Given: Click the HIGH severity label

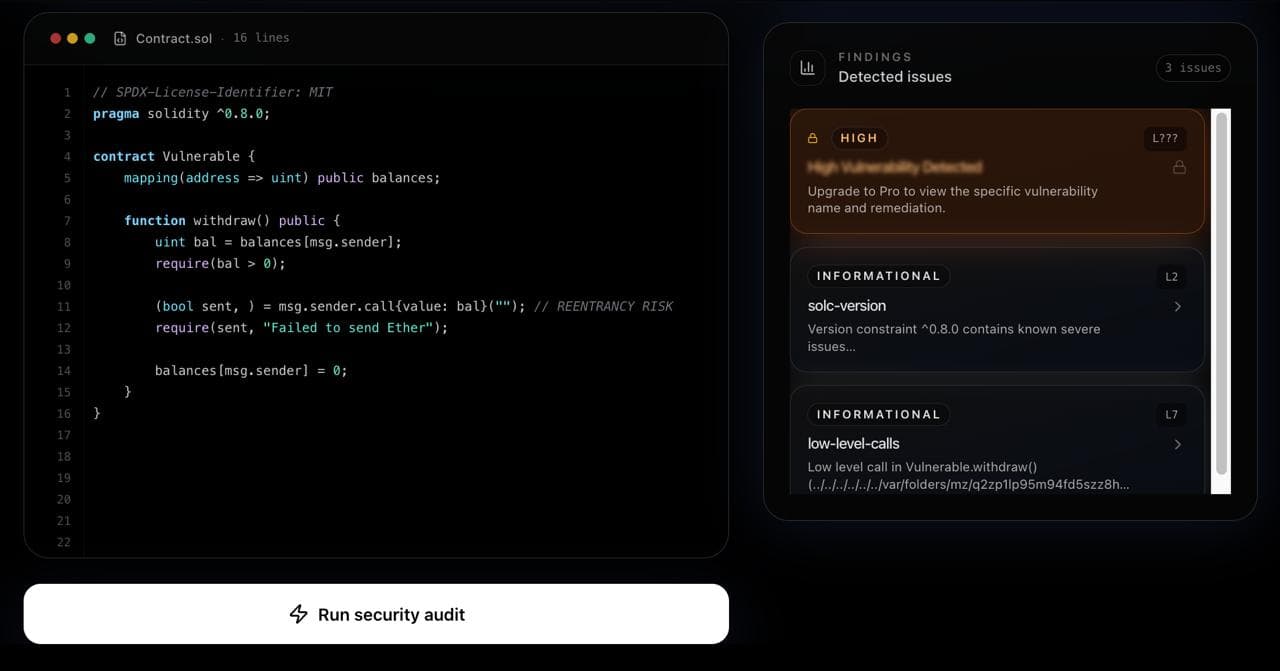Looking at the screenshot, I should tap(858, 138).
